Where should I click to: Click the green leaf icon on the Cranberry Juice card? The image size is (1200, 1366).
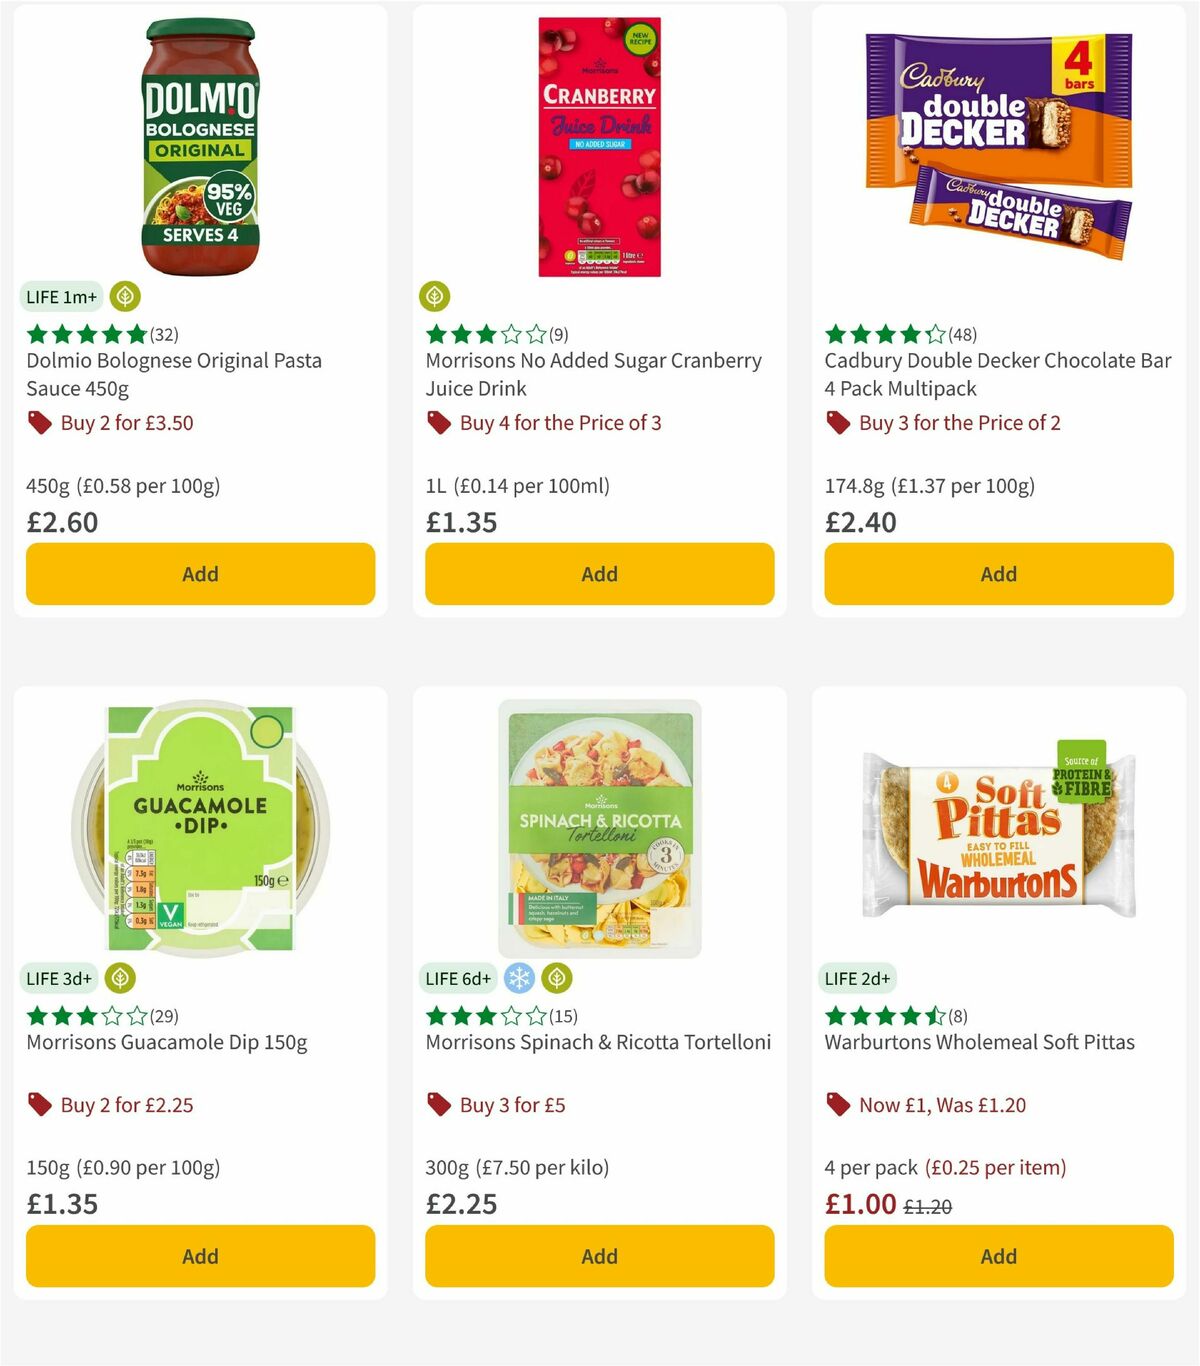click(x=436, y=296)
